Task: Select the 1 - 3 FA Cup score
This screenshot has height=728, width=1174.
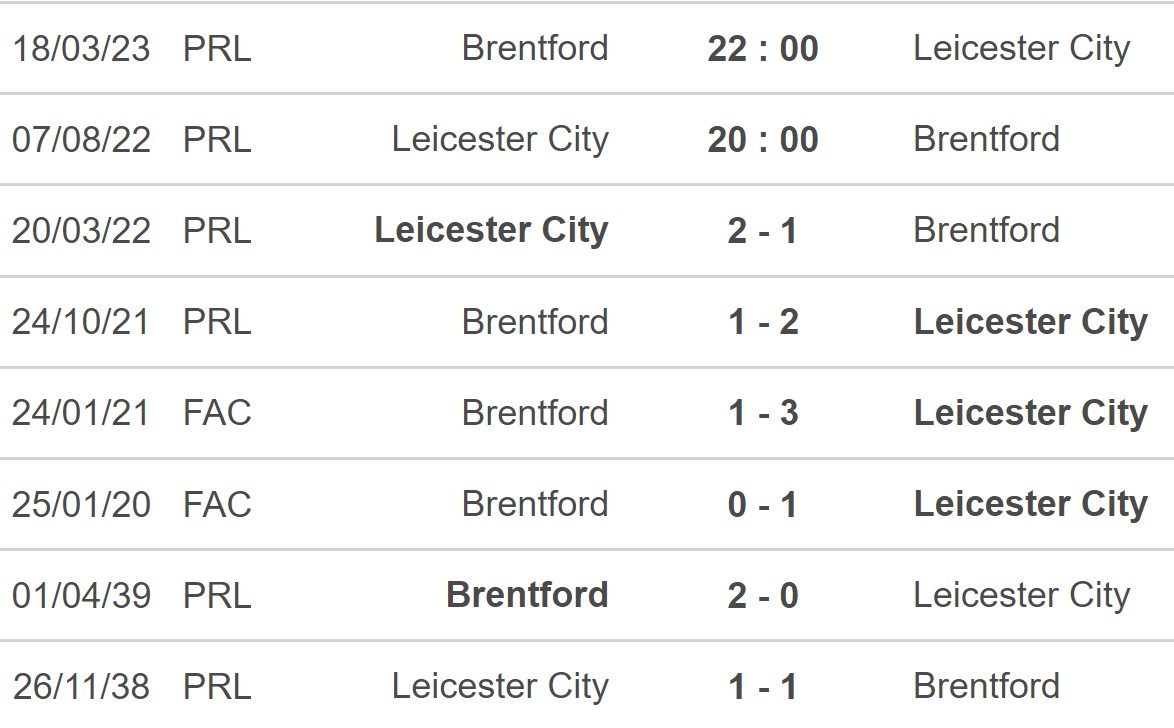Action: click(x=763, y=413)
